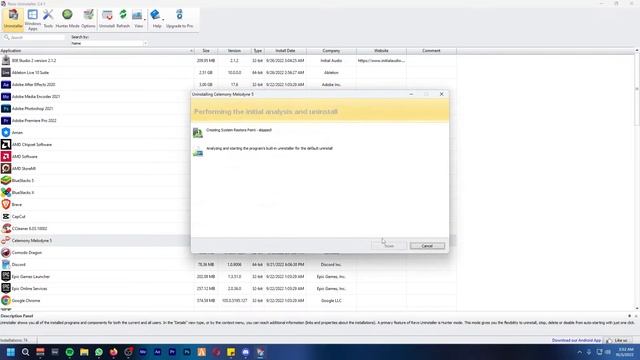Viewport: 640px width, 360px height.
Task: Select the Ableton Live 10 Suite icon
Action: 6,73
